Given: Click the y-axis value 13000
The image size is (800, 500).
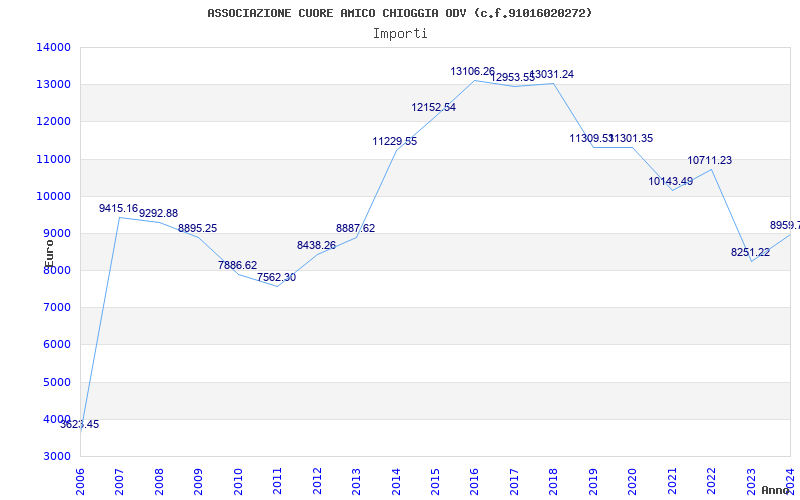Looking at the screenshot, I should point(53,85).
